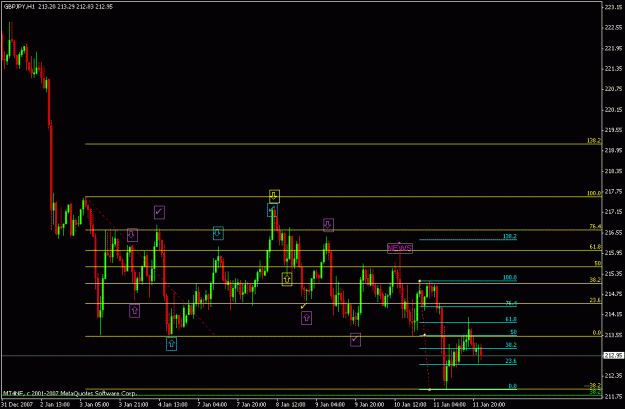
Task: Click the yellow Fibonacci 138.2 label
Action: 594,141
